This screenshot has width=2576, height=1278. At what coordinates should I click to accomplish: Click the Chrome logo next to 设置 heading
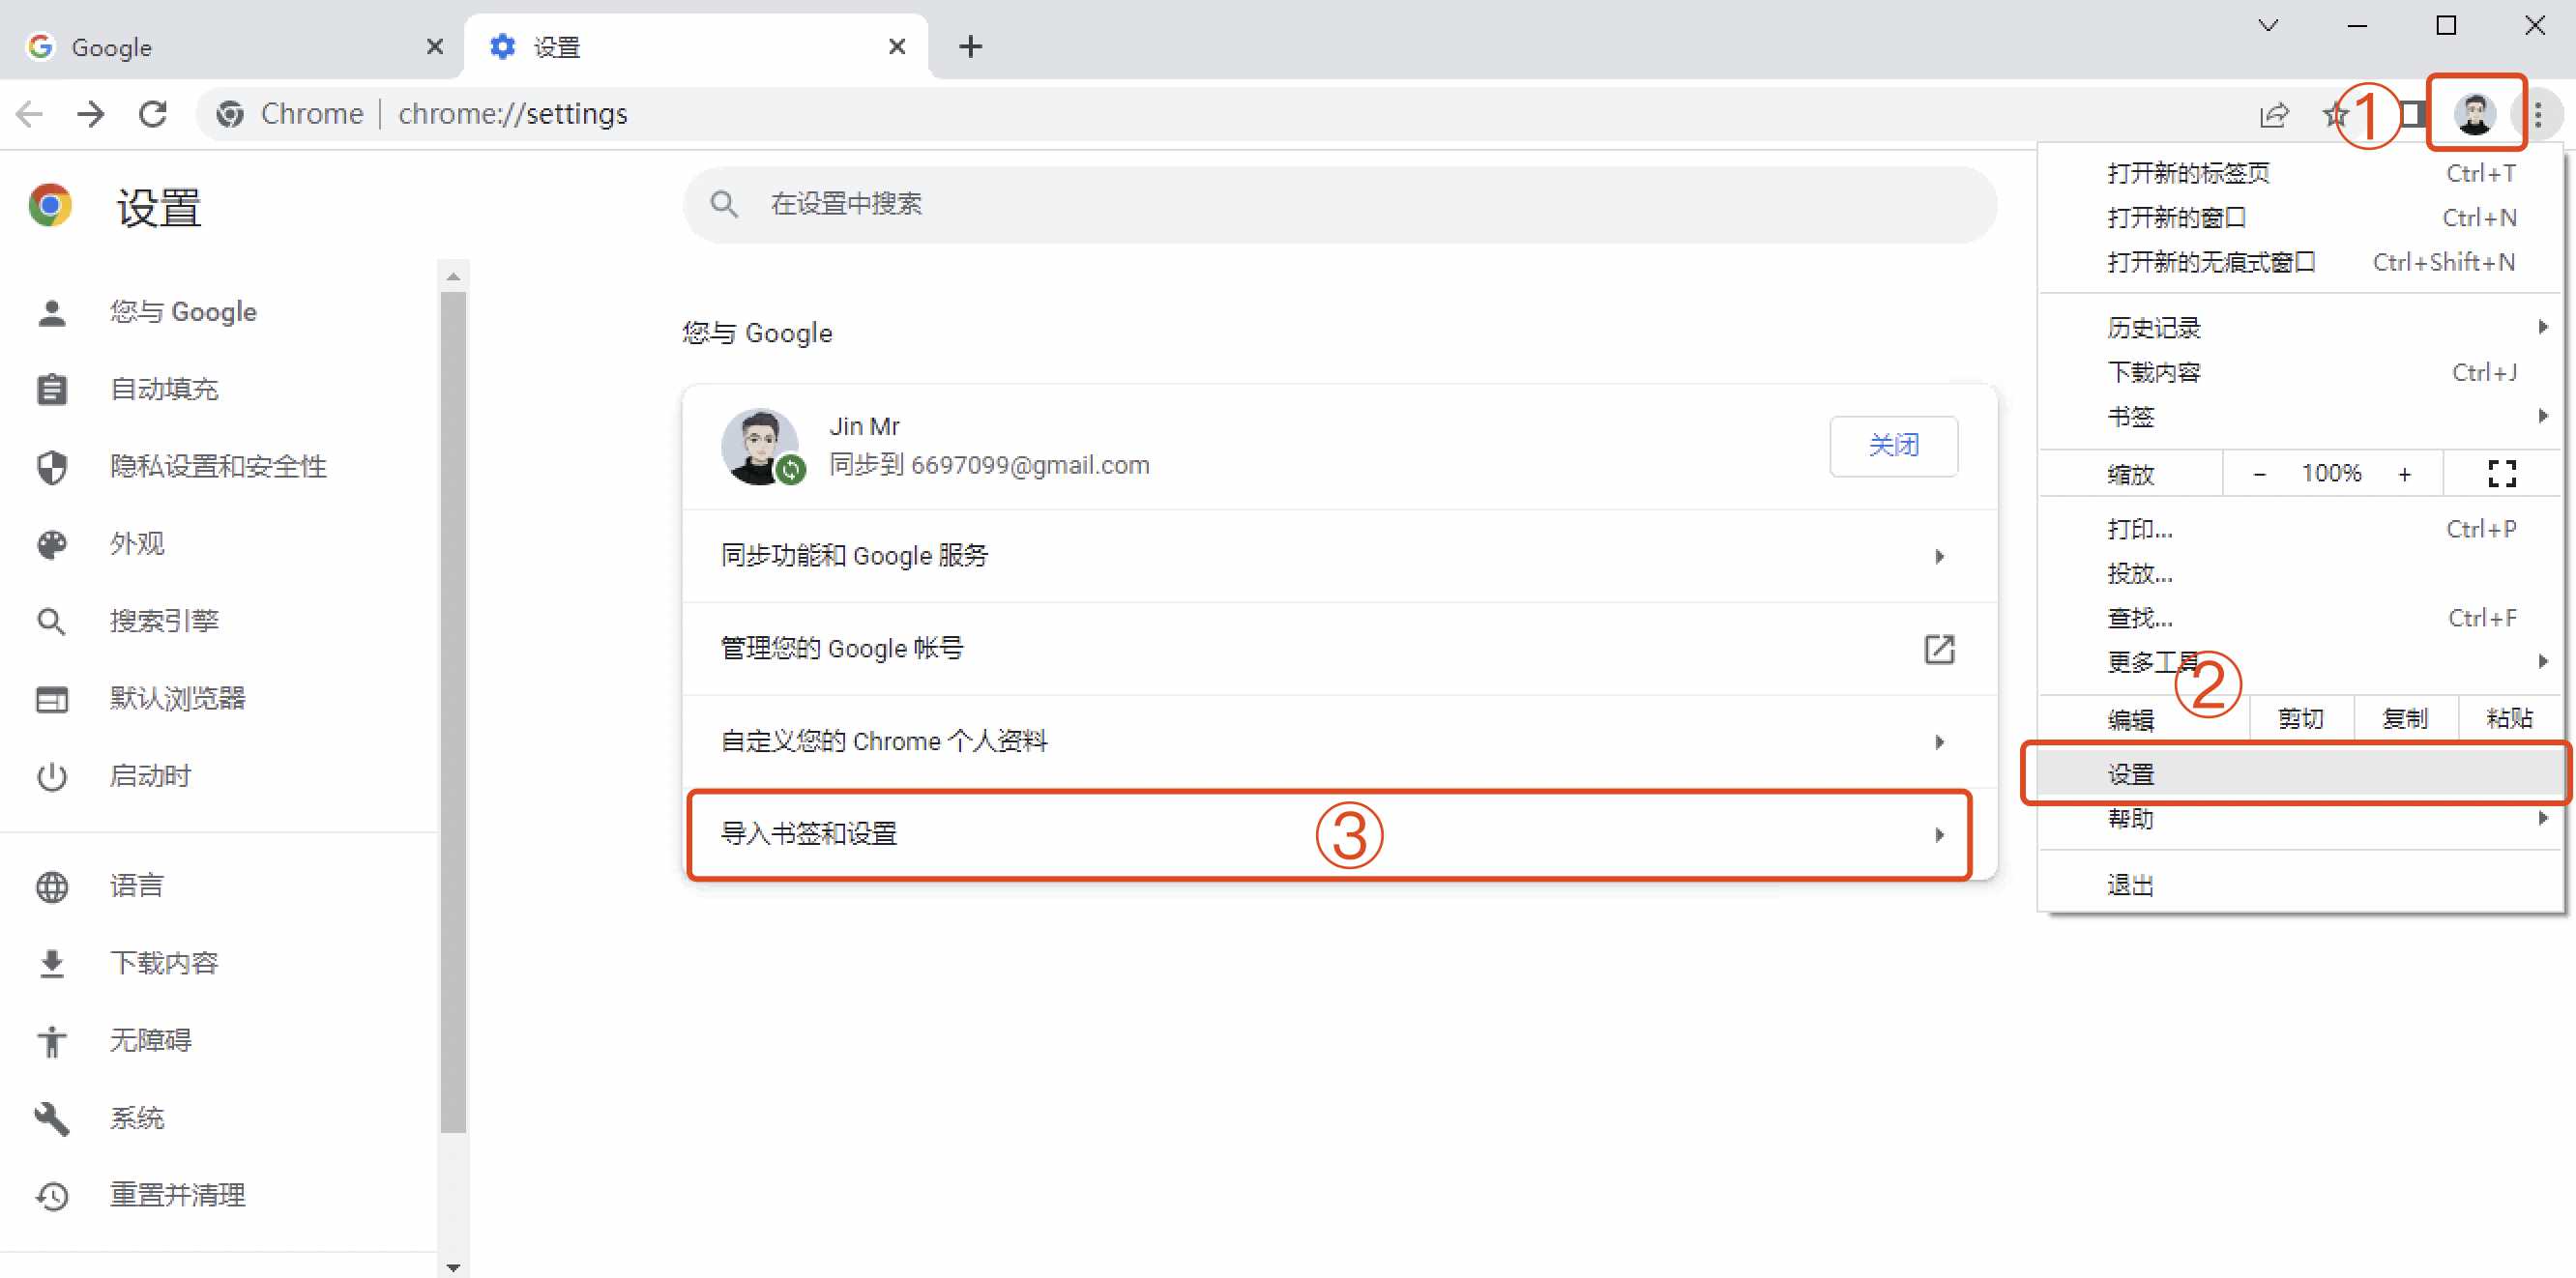coord(50,206)
